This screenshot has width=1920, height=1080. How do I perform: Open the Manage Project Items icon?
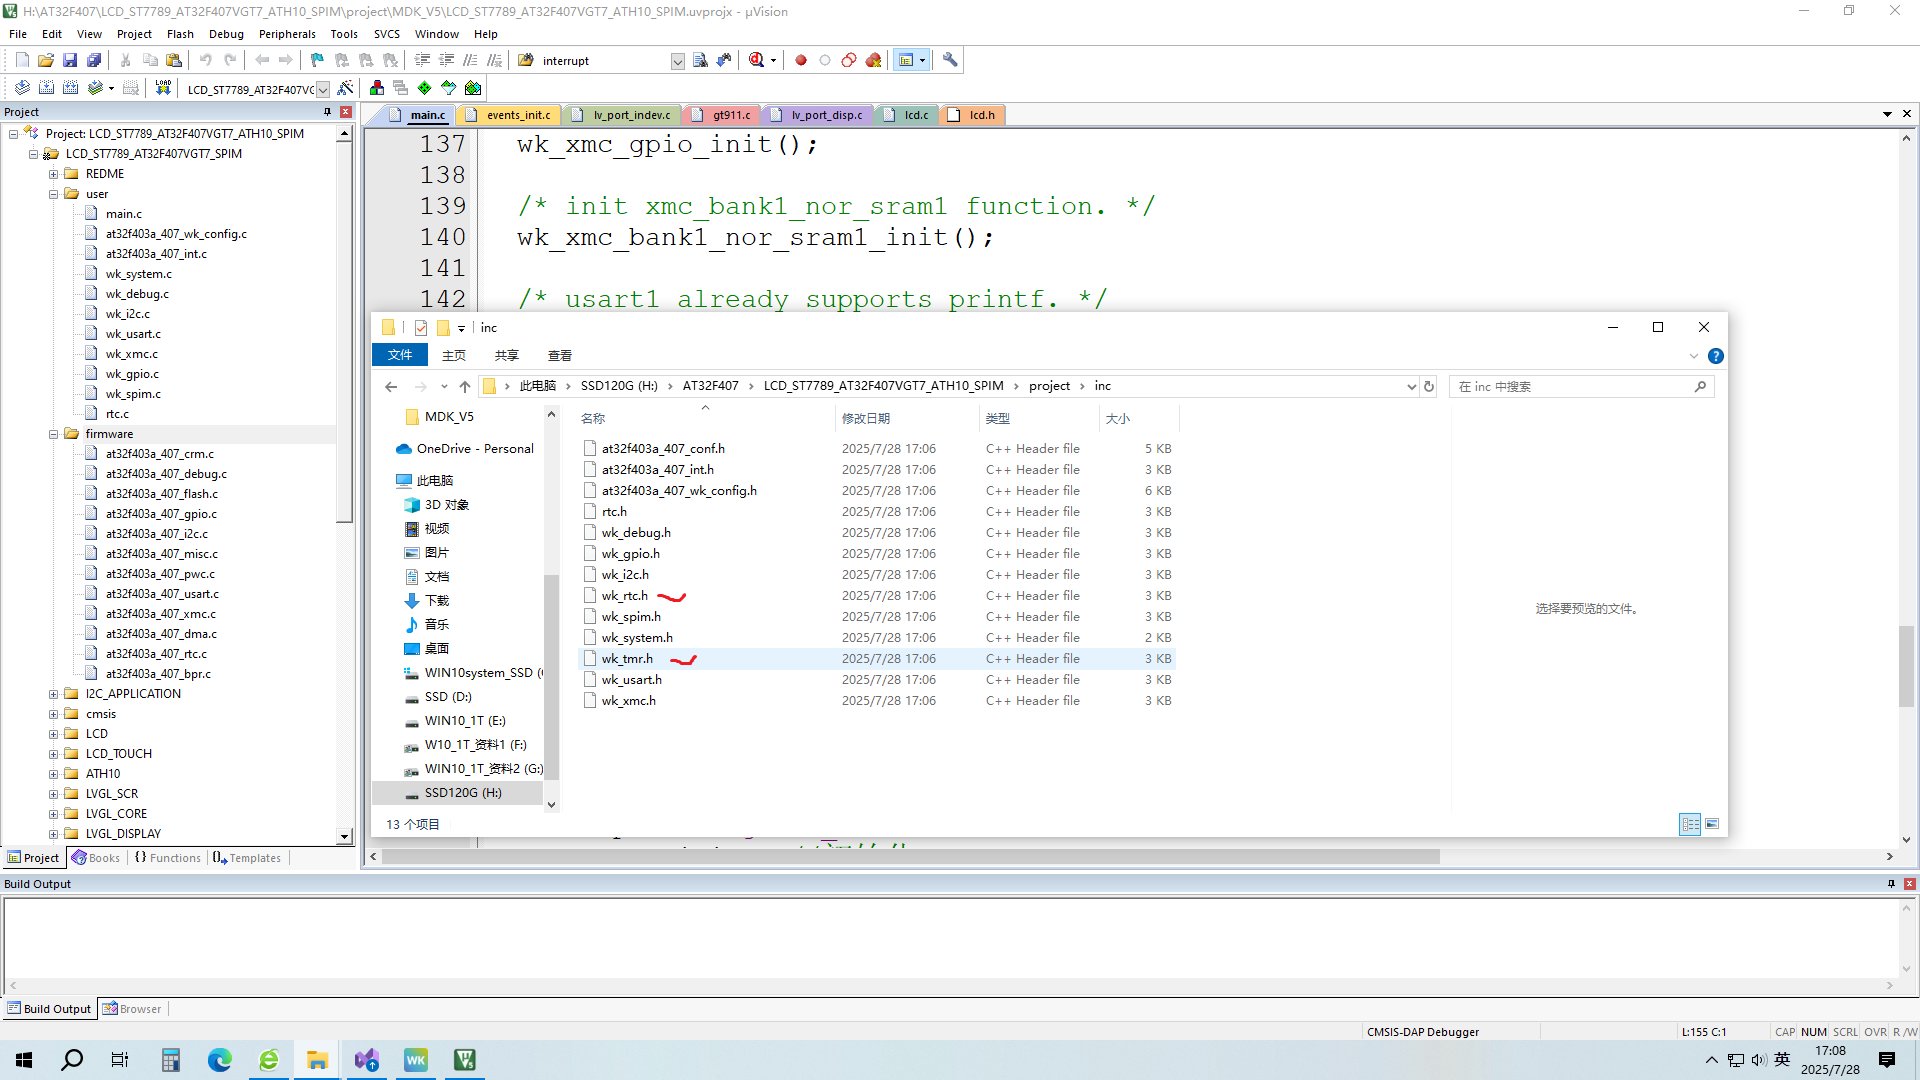tap(377, 88)
